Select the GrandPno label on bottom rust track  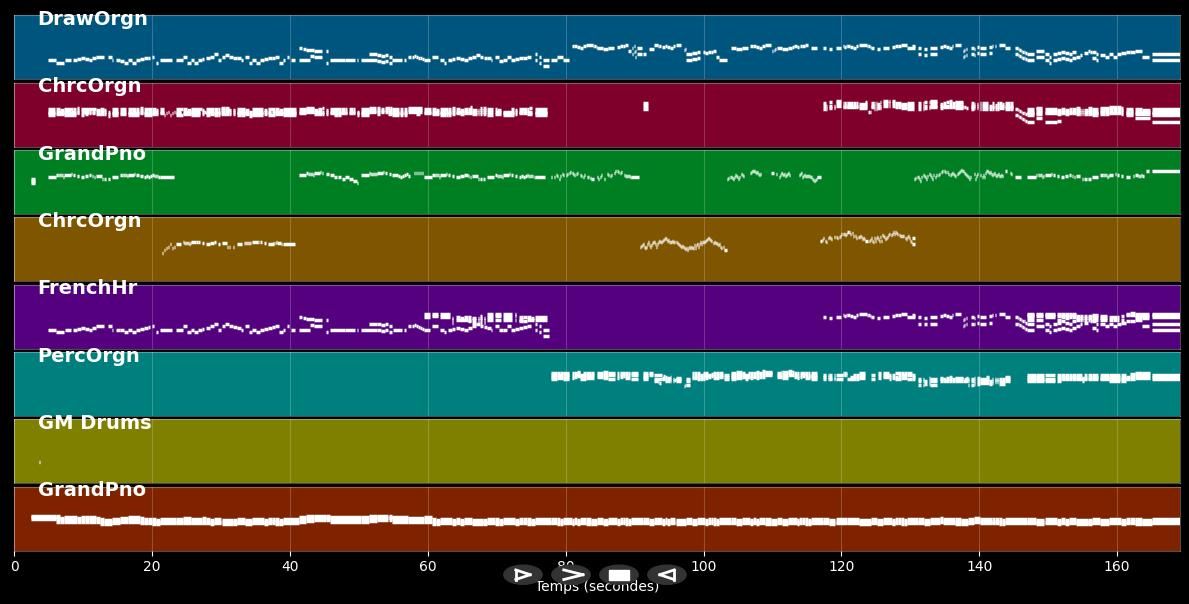click(x=91, y=490)
